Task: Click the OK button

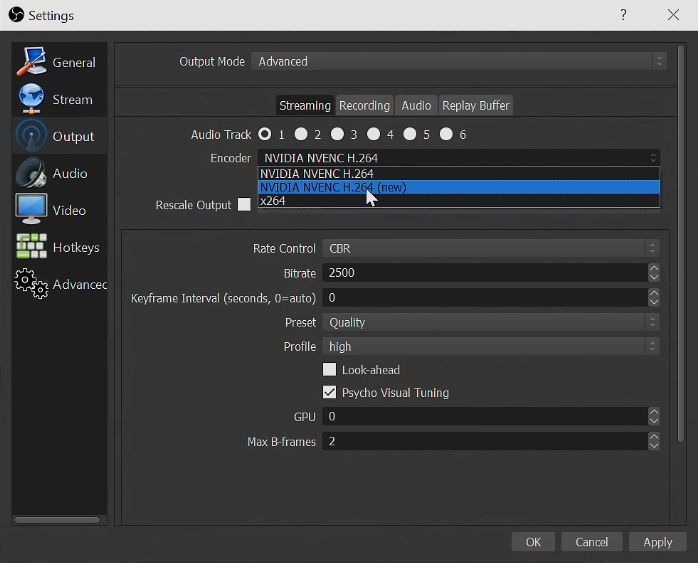Action: [533, 542]
